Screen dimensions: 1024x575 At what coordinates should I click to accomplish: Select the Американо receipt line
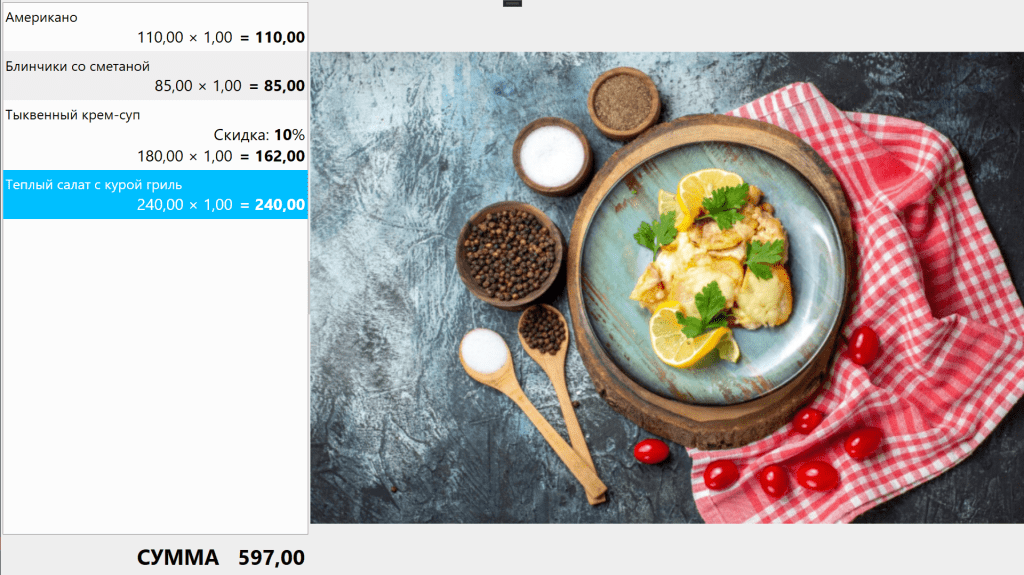[155, 27]
